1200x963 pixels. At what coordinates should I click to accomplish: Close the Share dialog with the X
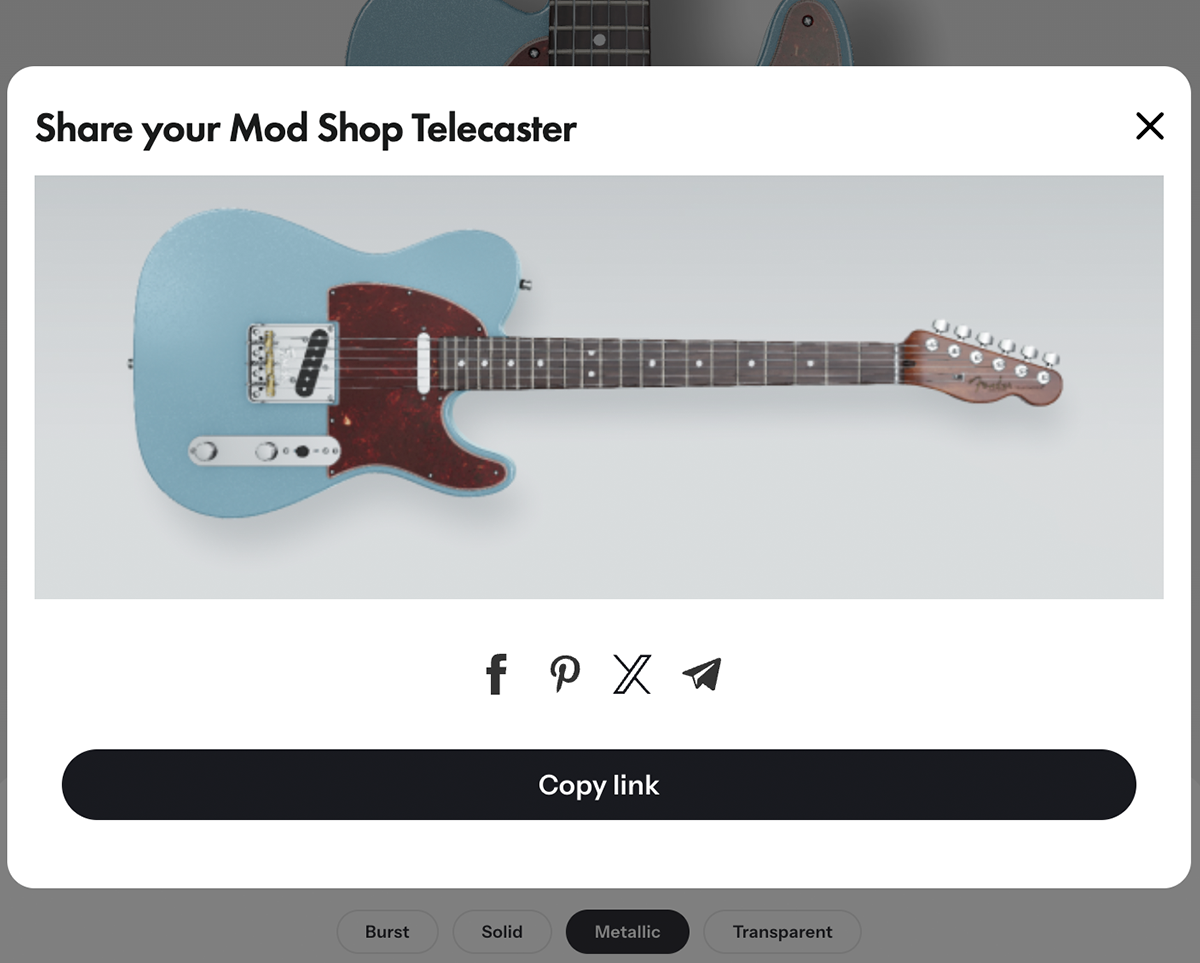pos(1150,126)
